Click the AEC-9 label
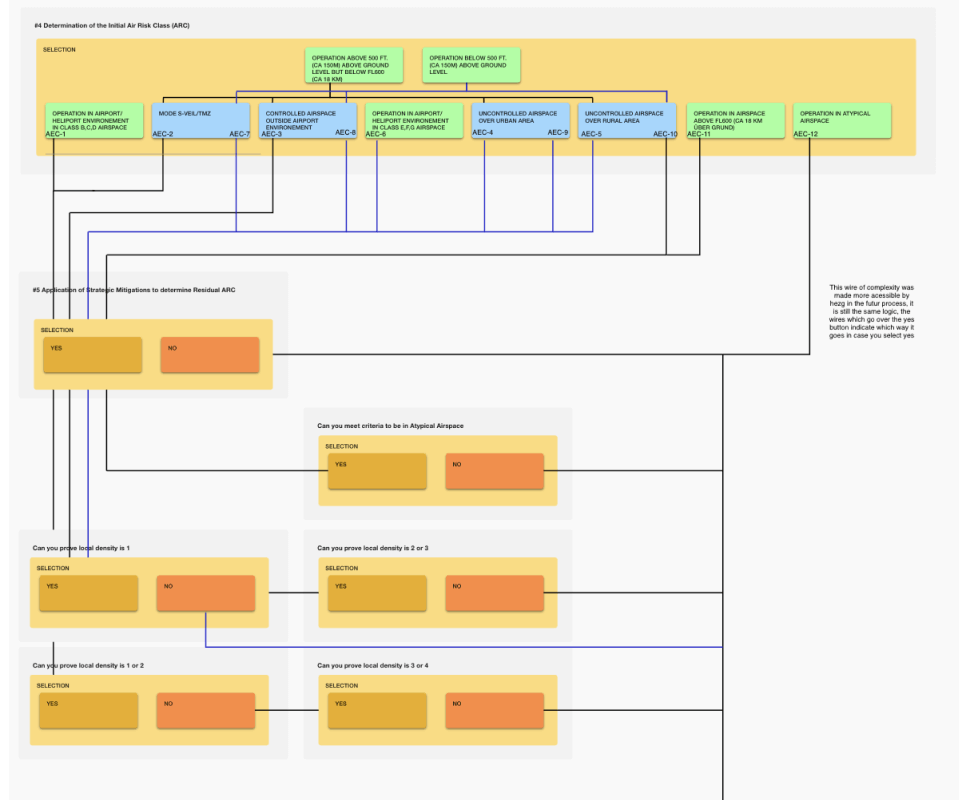Viewport: 970px width, 800px height. (x=557, y=132)
